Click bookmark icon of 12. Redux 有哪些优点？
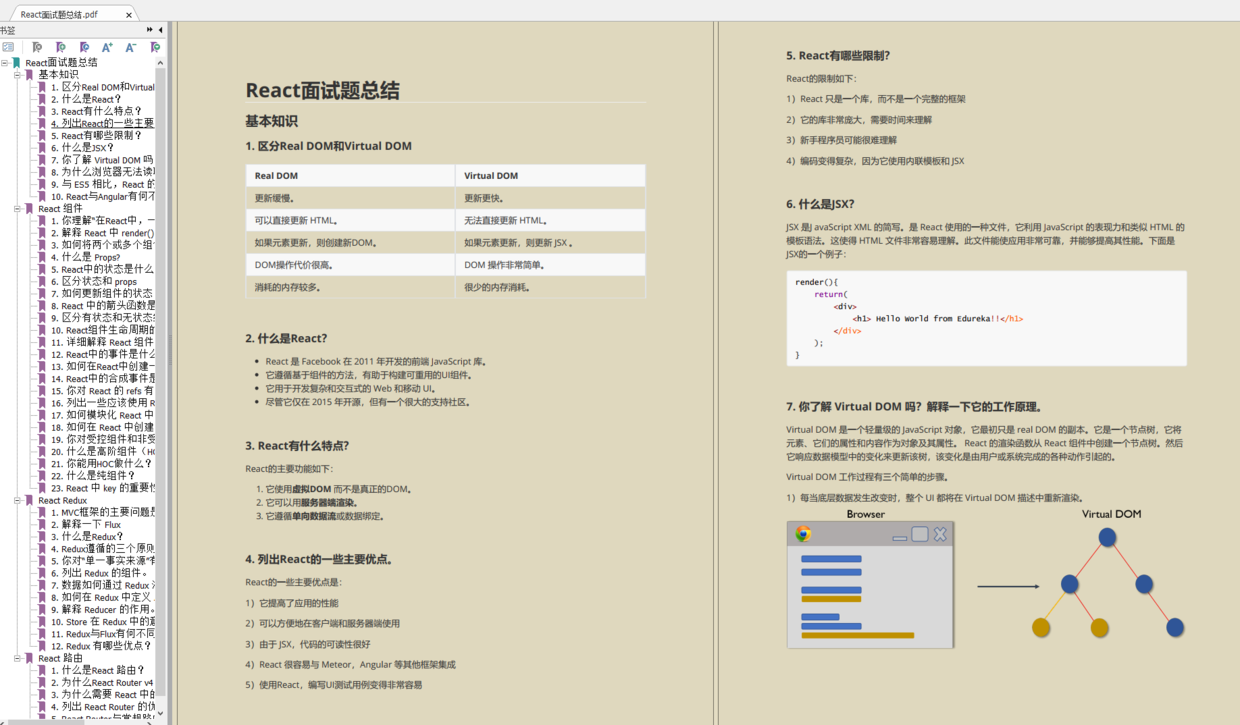The width and height of the screenshot is (1240, 725). (x=43, y=646)
